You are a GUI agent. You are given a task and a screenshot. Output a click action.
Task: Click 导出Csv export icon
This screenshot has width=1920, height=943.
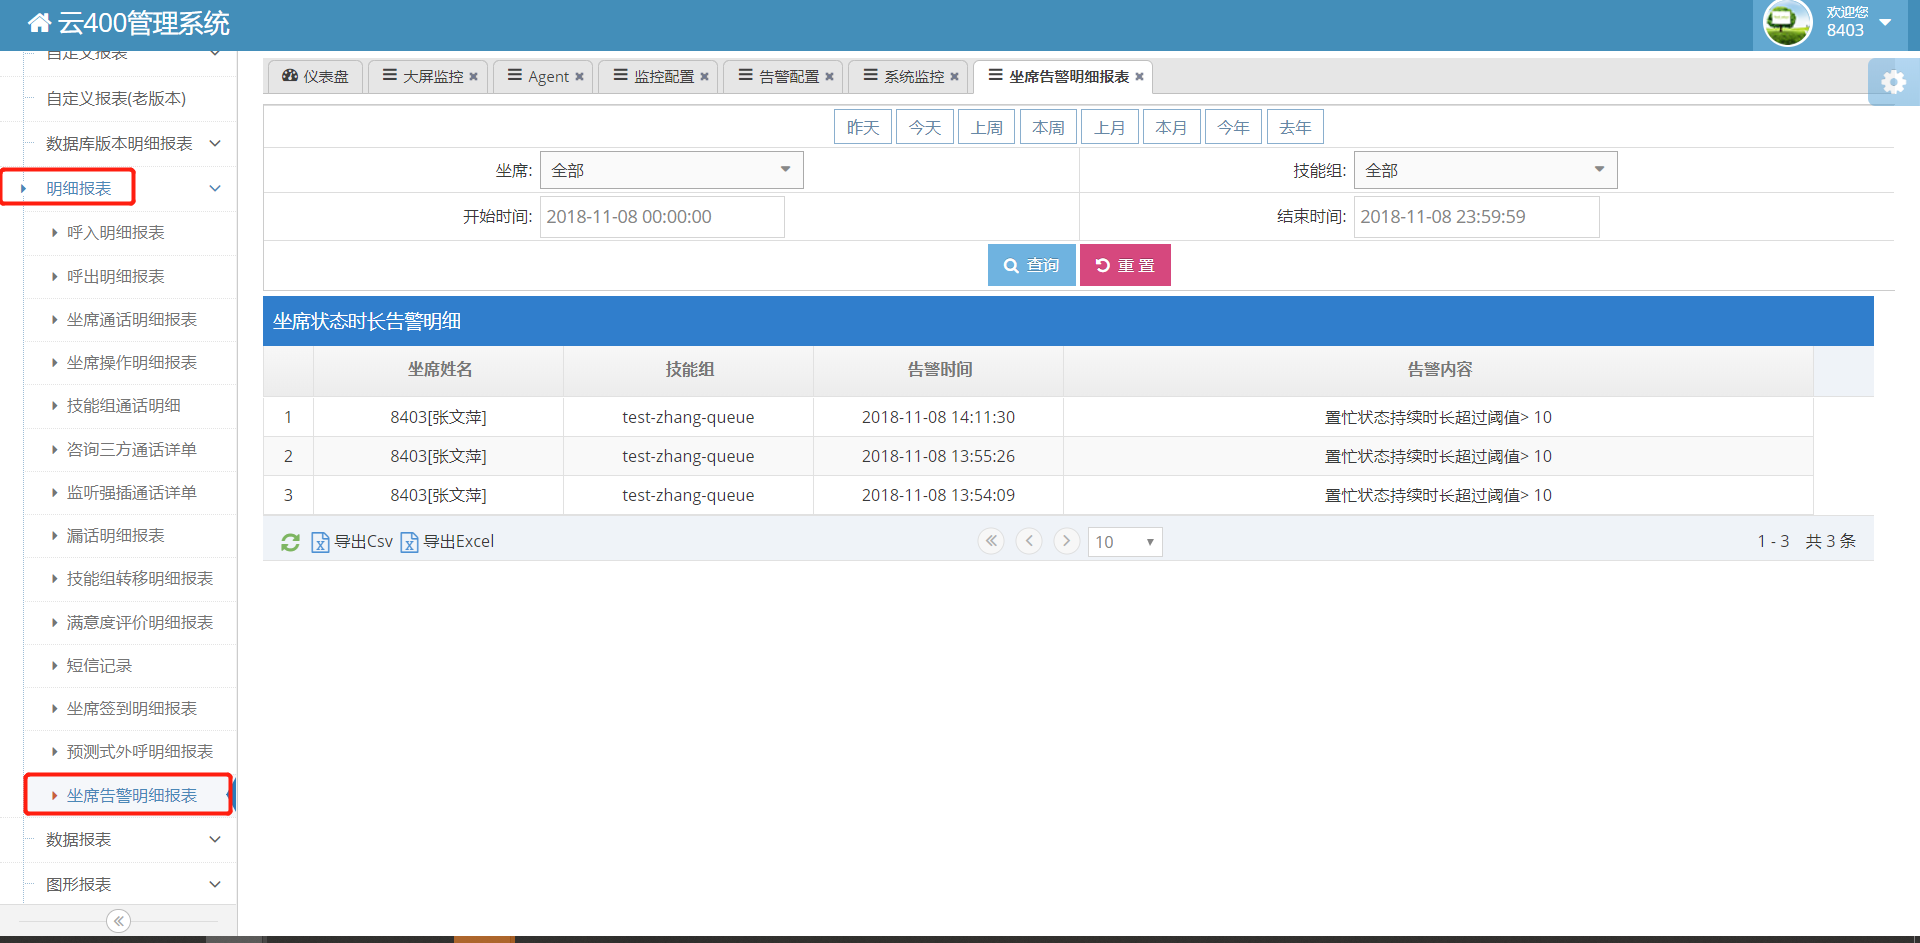click(x=352, y=542)
